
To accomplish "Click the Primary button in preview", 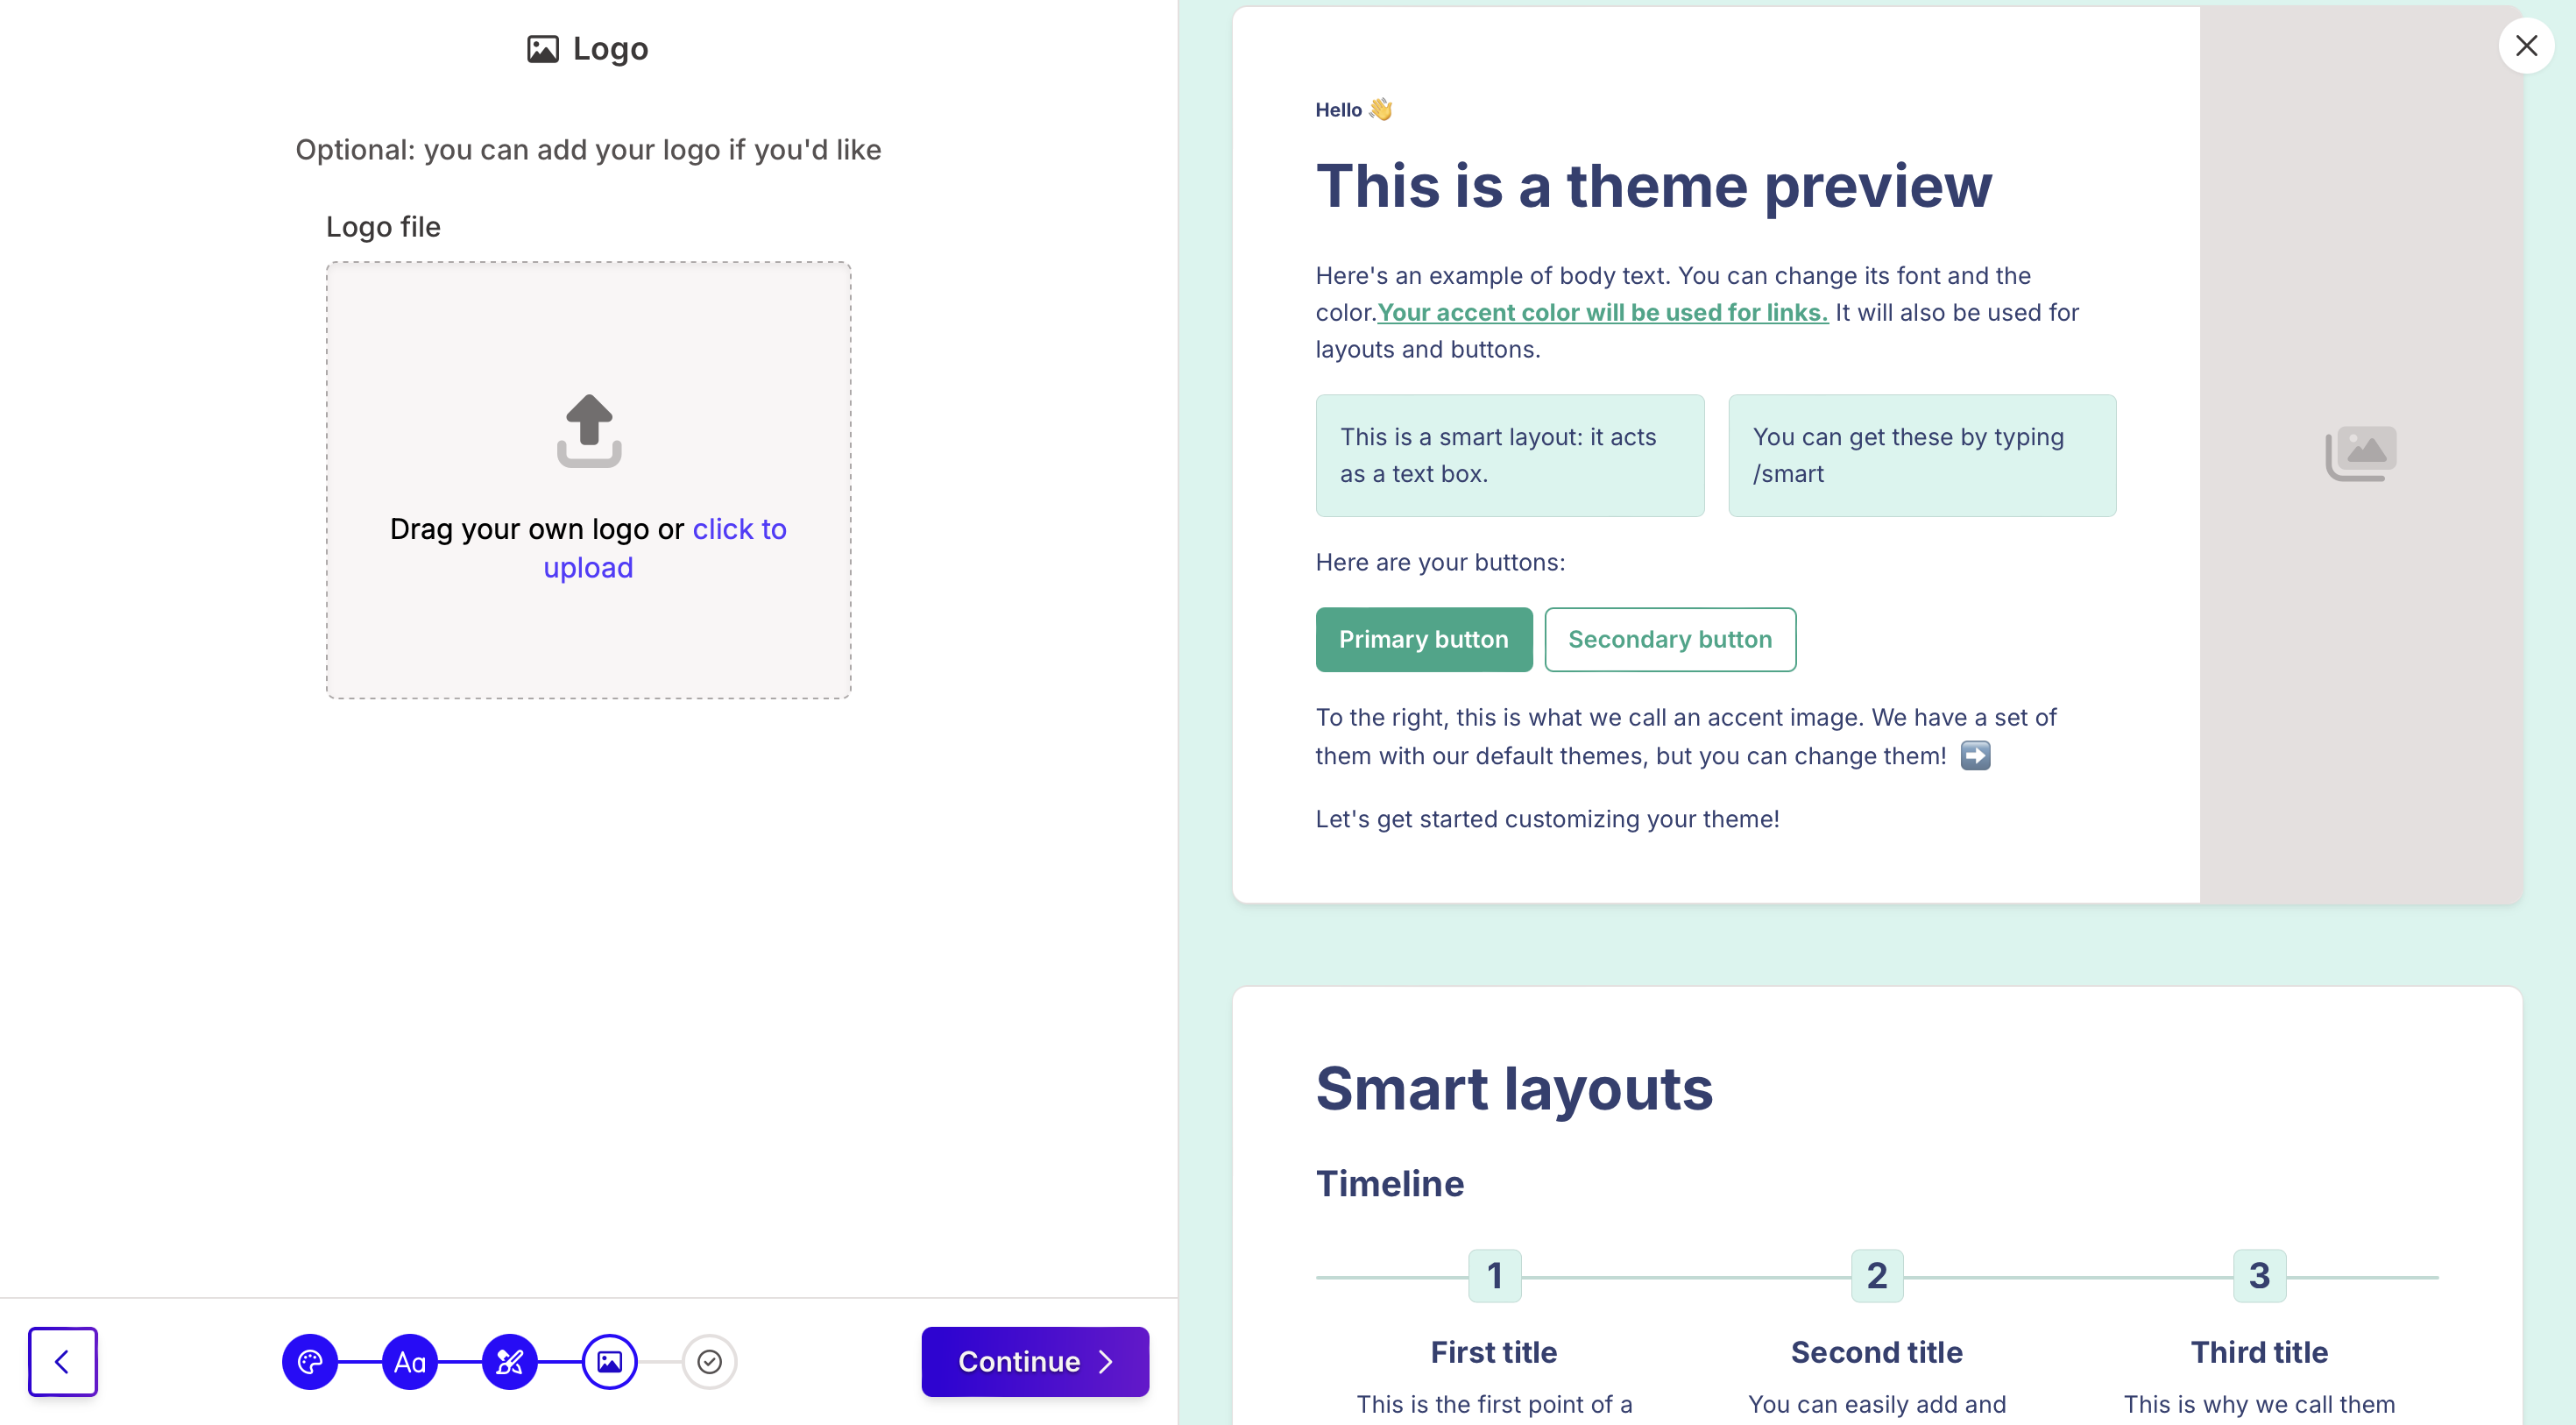I will 1423,639.
